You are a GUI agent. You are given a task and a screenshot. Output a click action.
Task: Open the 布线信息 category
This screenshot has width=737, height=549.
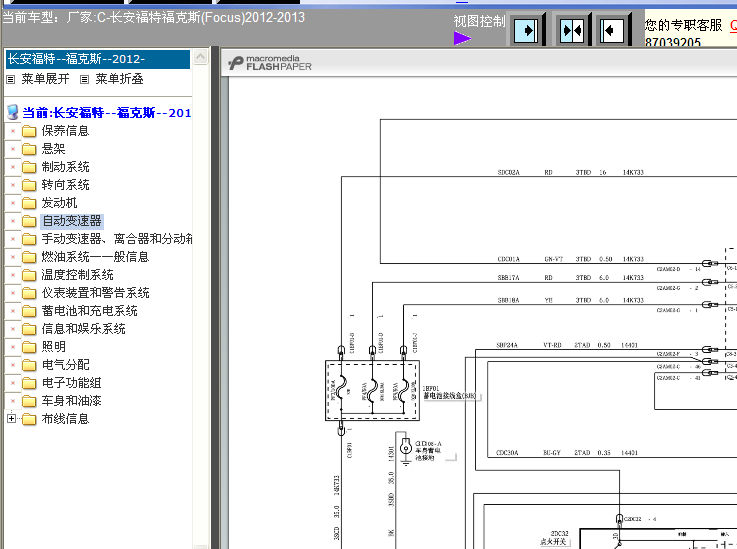[x=65, y=419]
